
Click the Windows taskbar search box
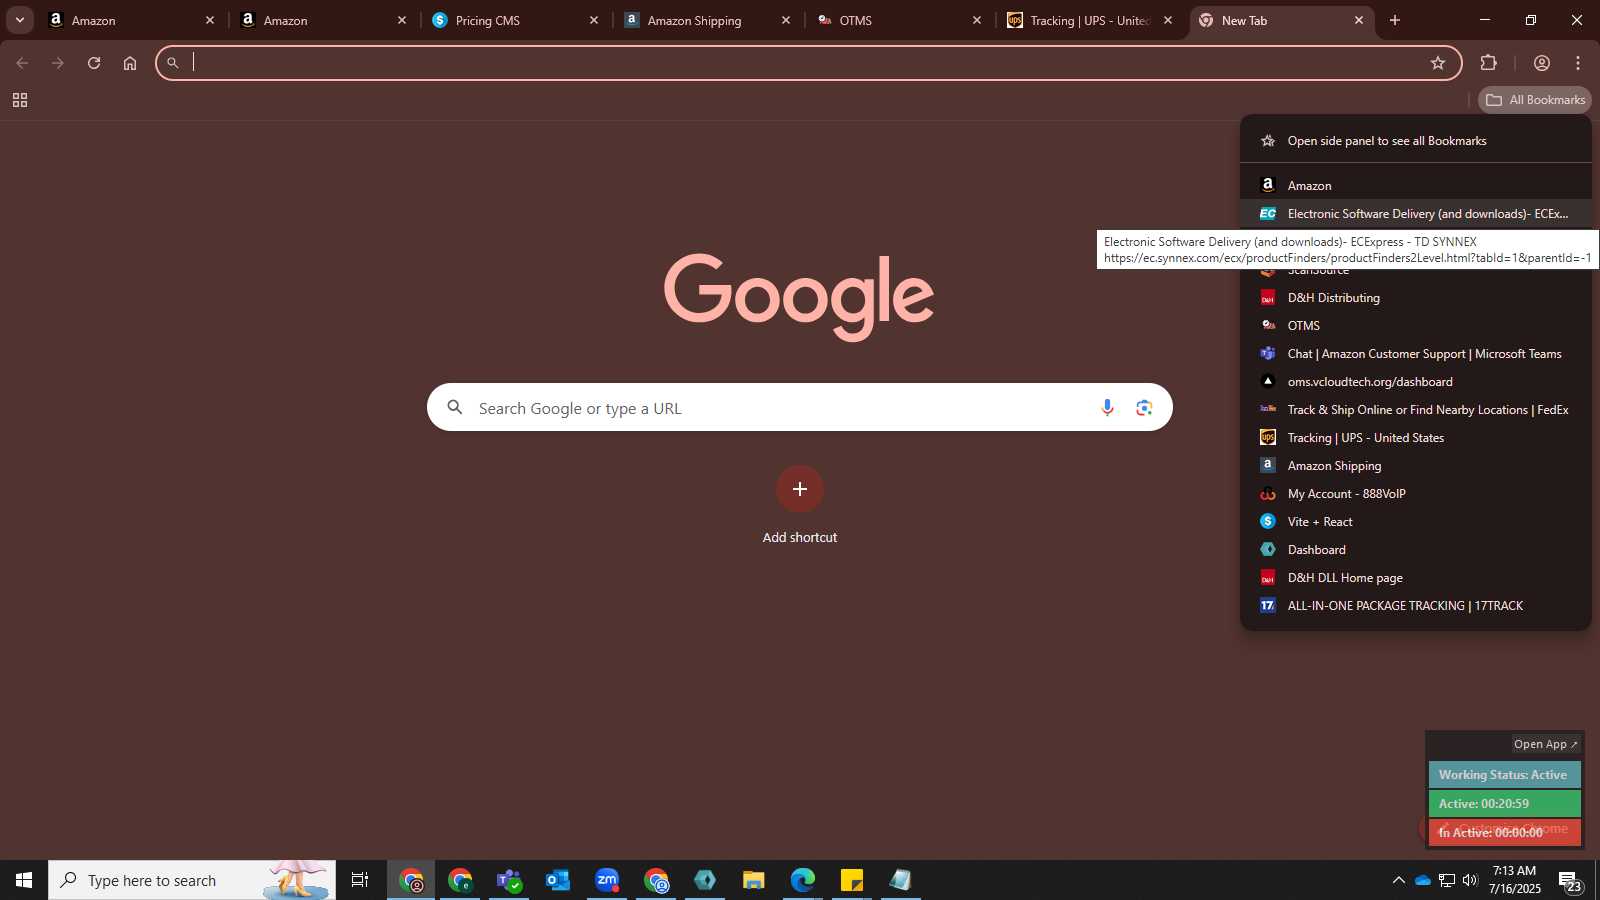tap(192, 880)
